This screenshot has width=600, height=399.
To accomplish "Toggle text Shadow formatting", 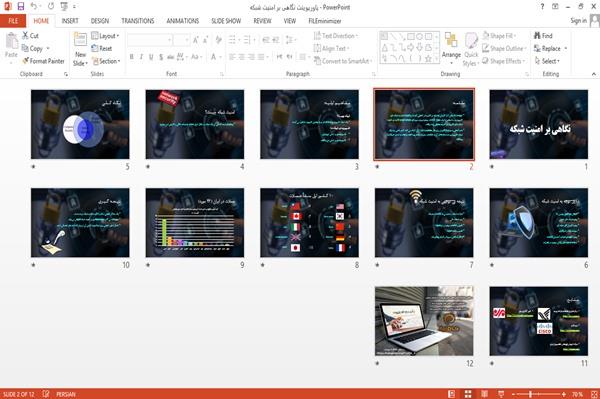I will (x=161, y=57).
